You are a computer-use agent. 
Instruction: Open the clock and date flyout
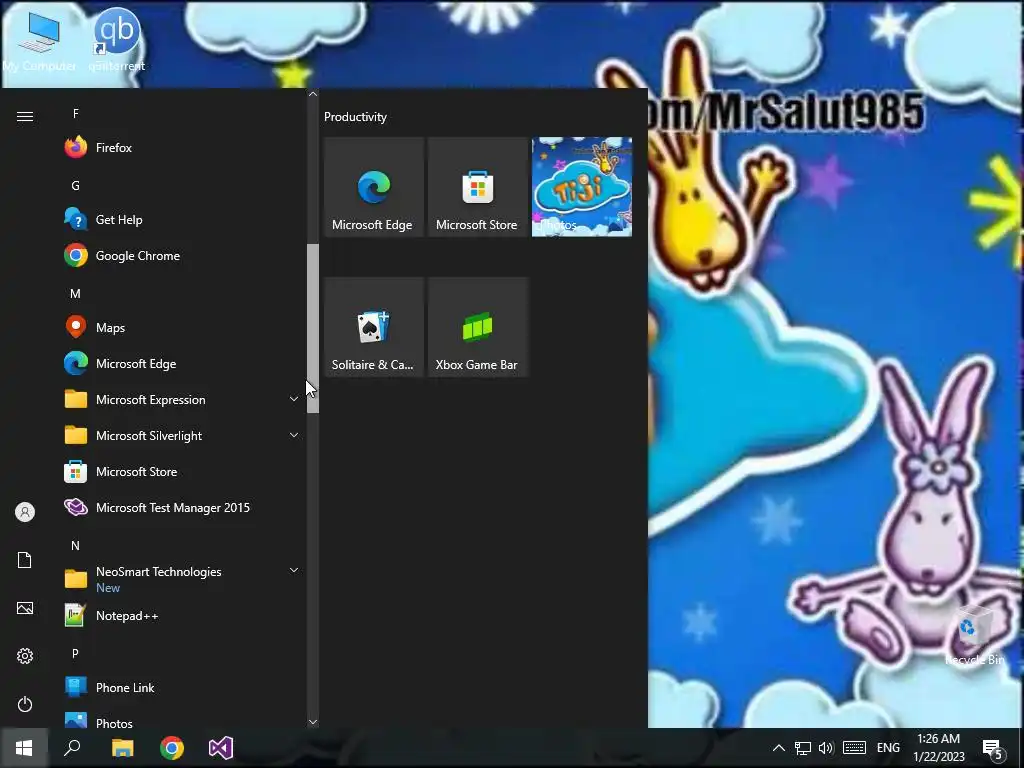(938, 748)
